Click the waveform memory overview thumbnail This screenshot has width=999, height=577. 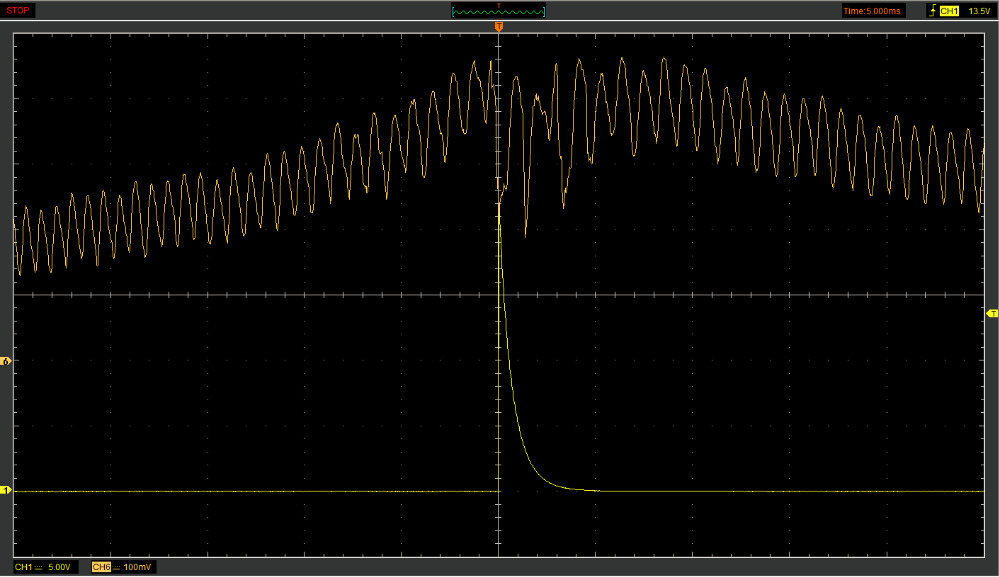pyautogui.click(x=498, y=12)
